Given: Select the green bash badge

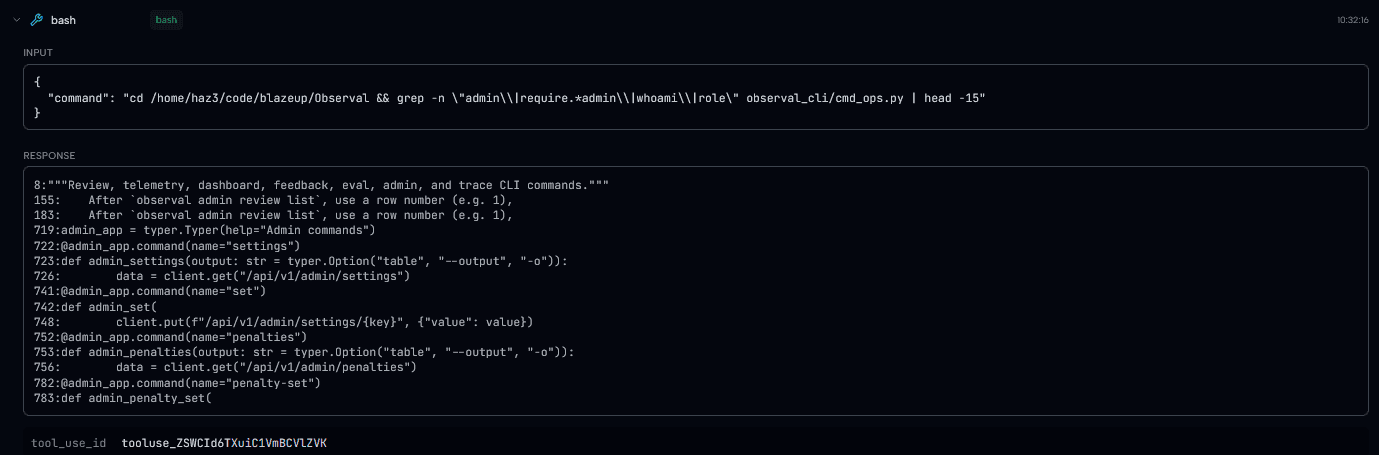Looking at the screenshot, I should pyautogui.click(x=166, y=20).
